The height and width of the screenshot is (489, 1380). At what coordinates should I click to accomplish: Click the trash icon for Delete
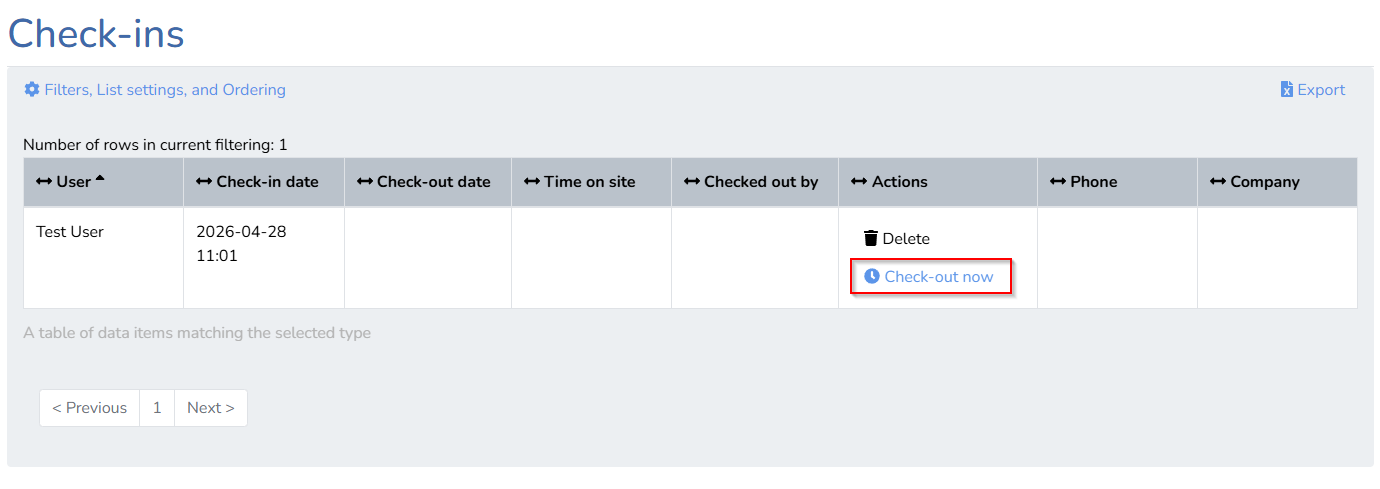coord(871,238)
